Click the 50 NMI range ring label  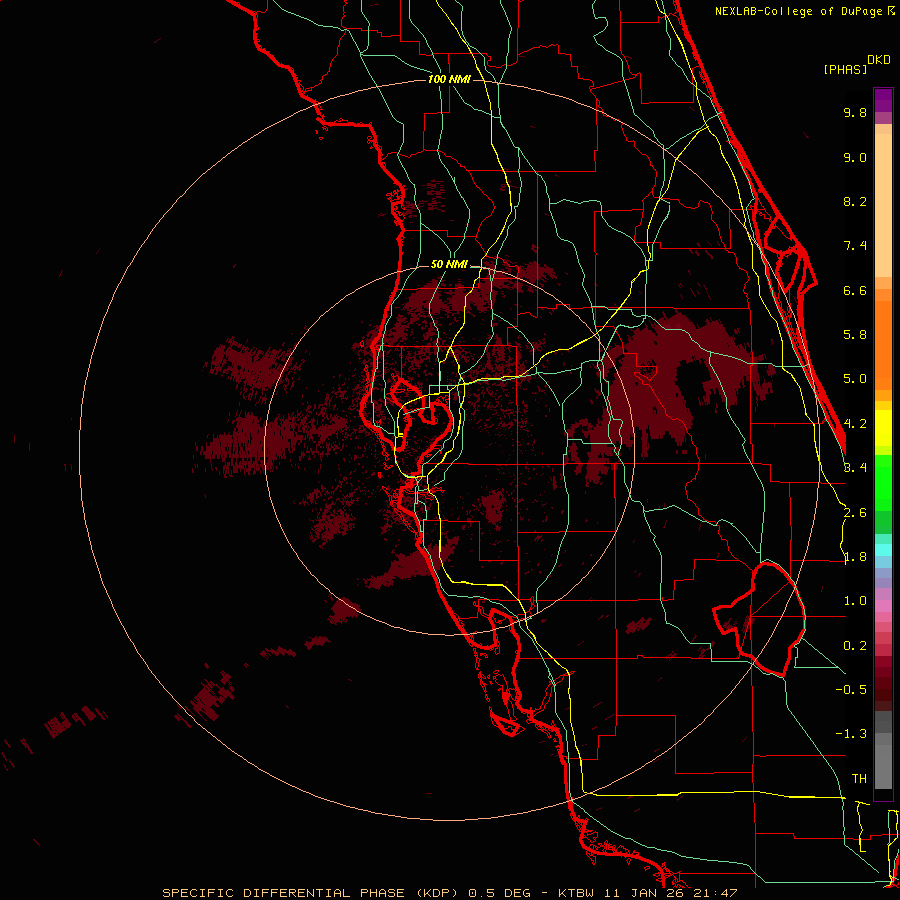point(449,264)
